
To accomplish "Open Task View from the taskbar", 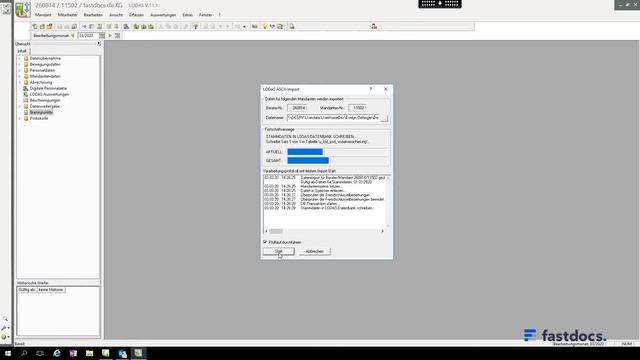I will pos(40,353).
